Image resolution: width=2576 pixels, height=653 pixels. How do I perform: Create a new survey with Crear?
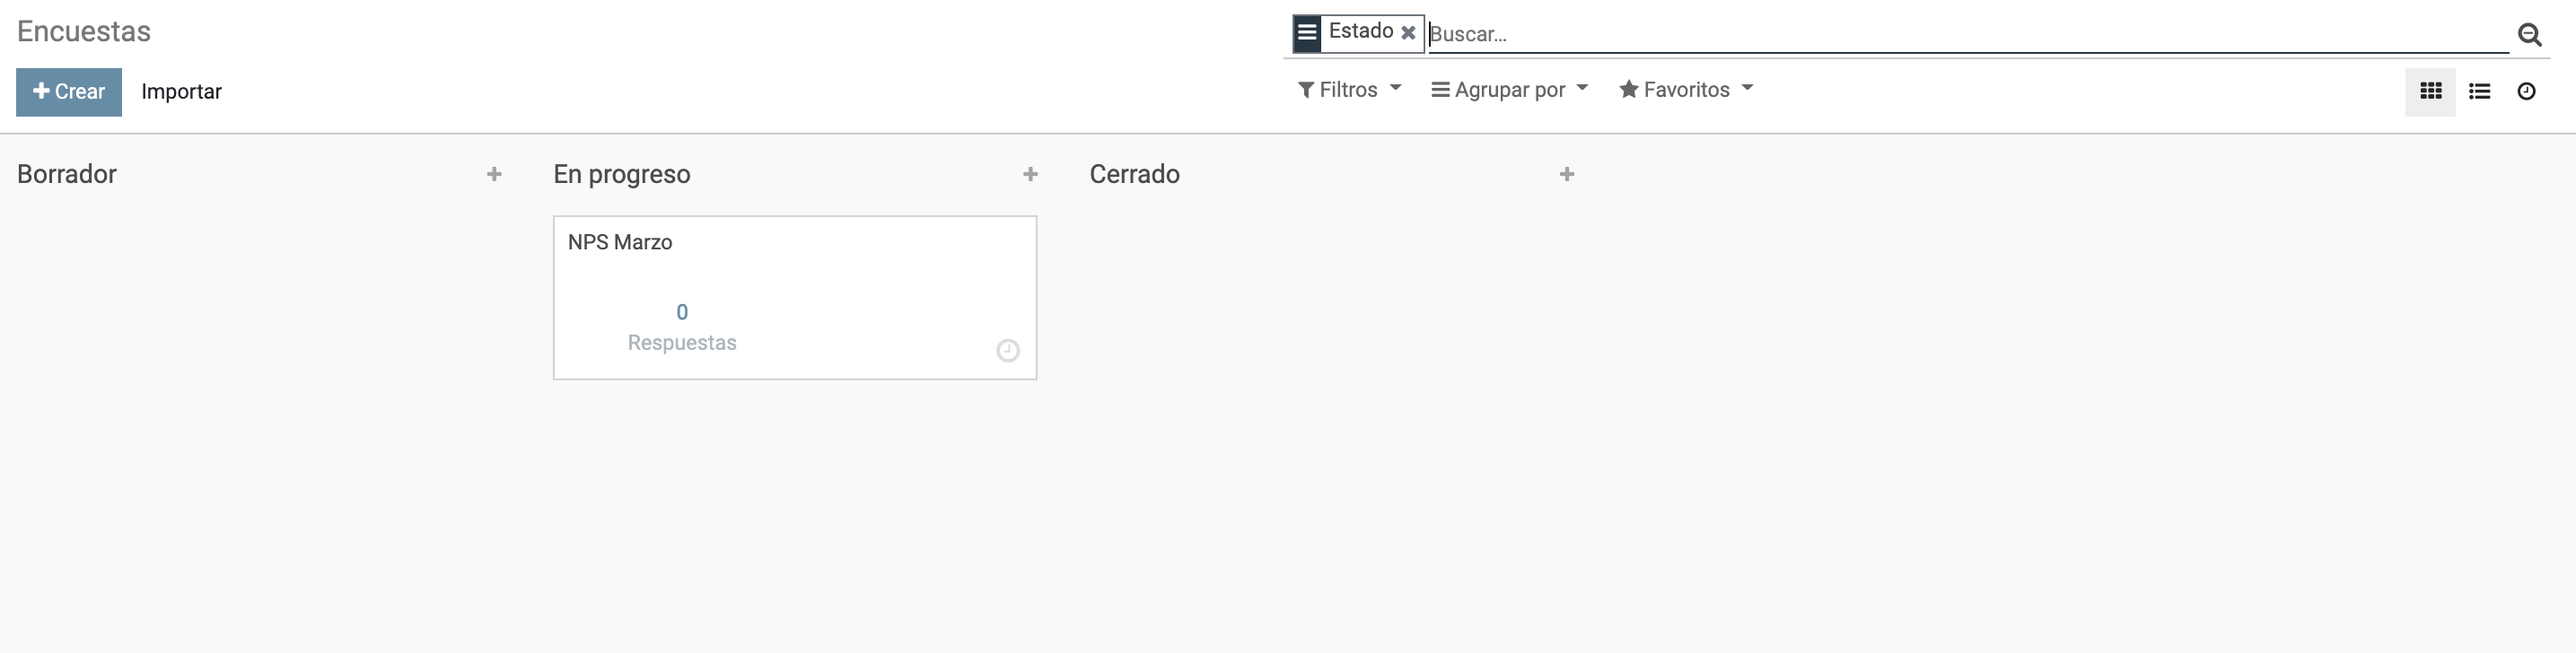coord(69,92)
